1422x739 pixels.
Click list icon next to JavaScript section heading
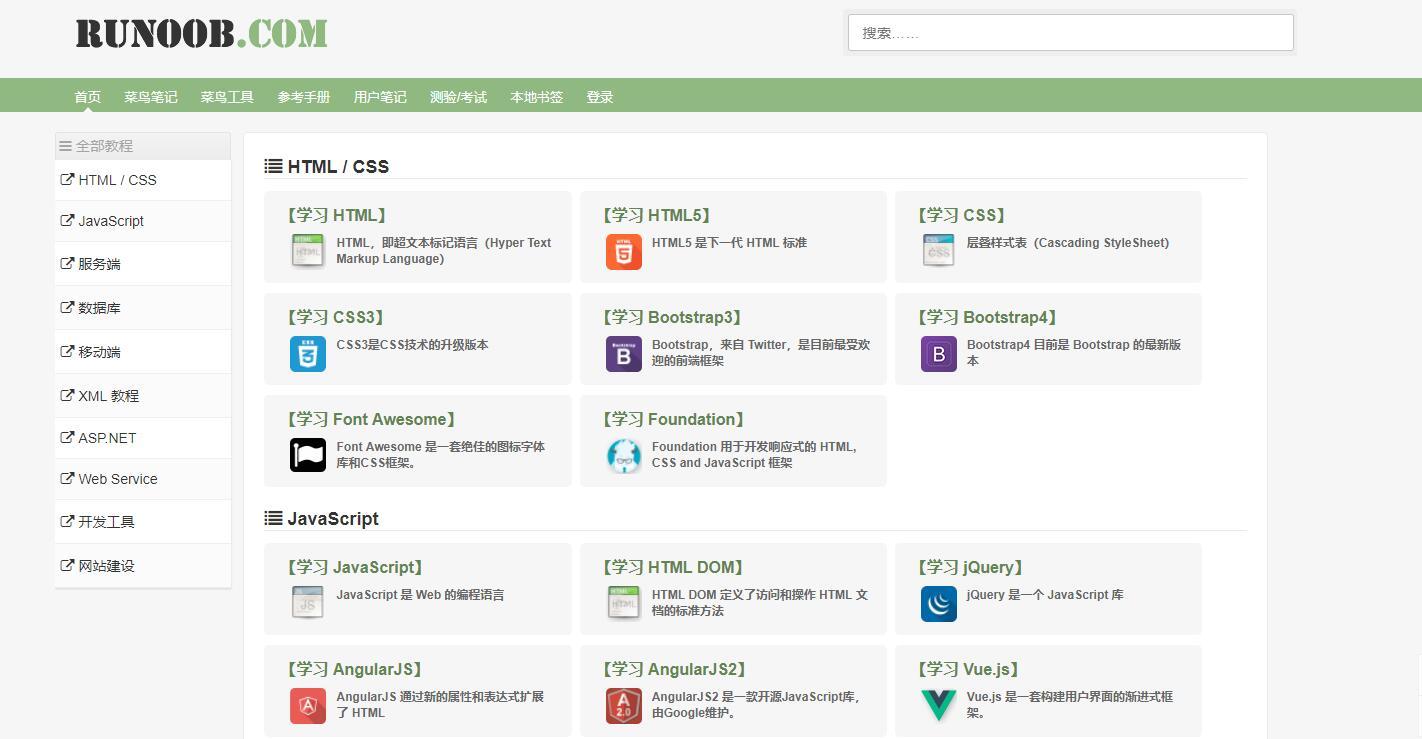[x=273, y=518]
